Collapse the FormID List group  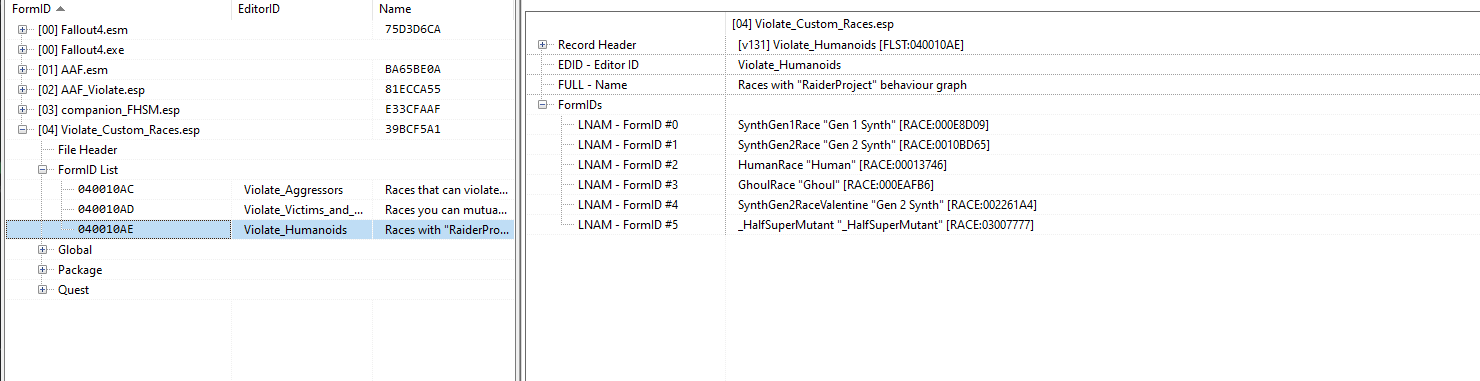[x=43, y=169]
